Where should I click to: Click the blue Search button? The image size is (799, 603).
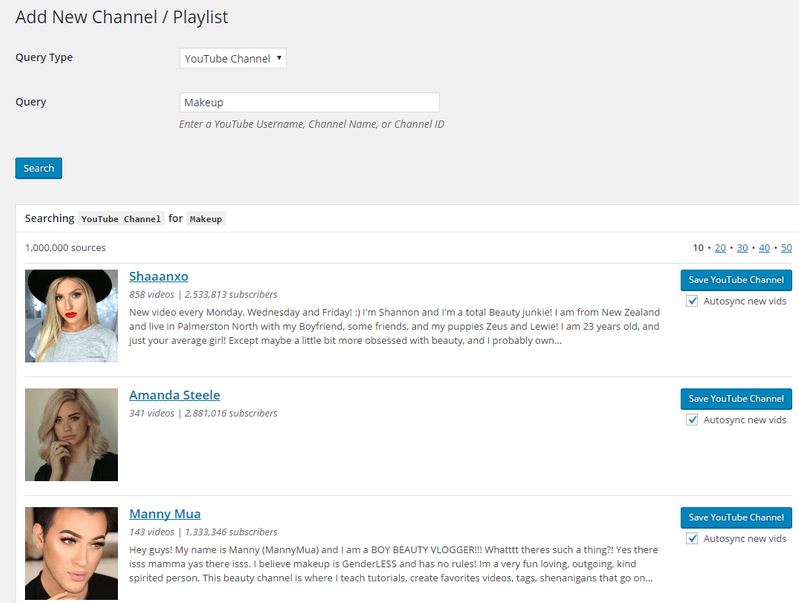coord(39,168)
